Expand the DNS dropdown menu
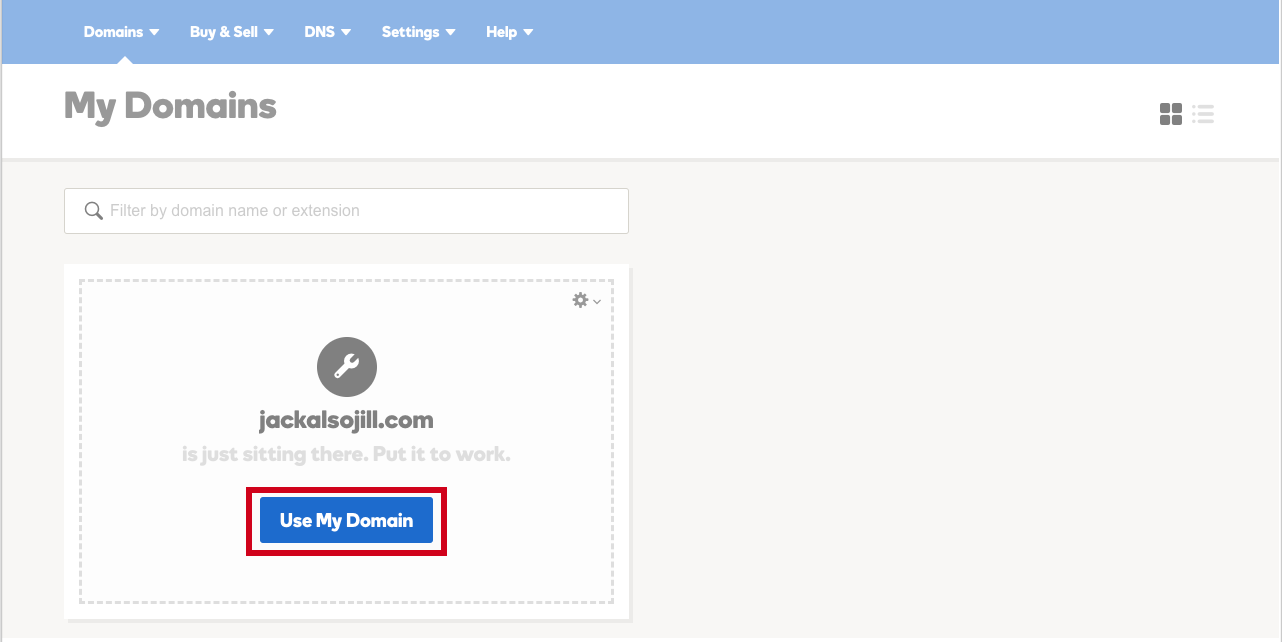The width and height of the screenshot is (1282, 642). [328, 32]
